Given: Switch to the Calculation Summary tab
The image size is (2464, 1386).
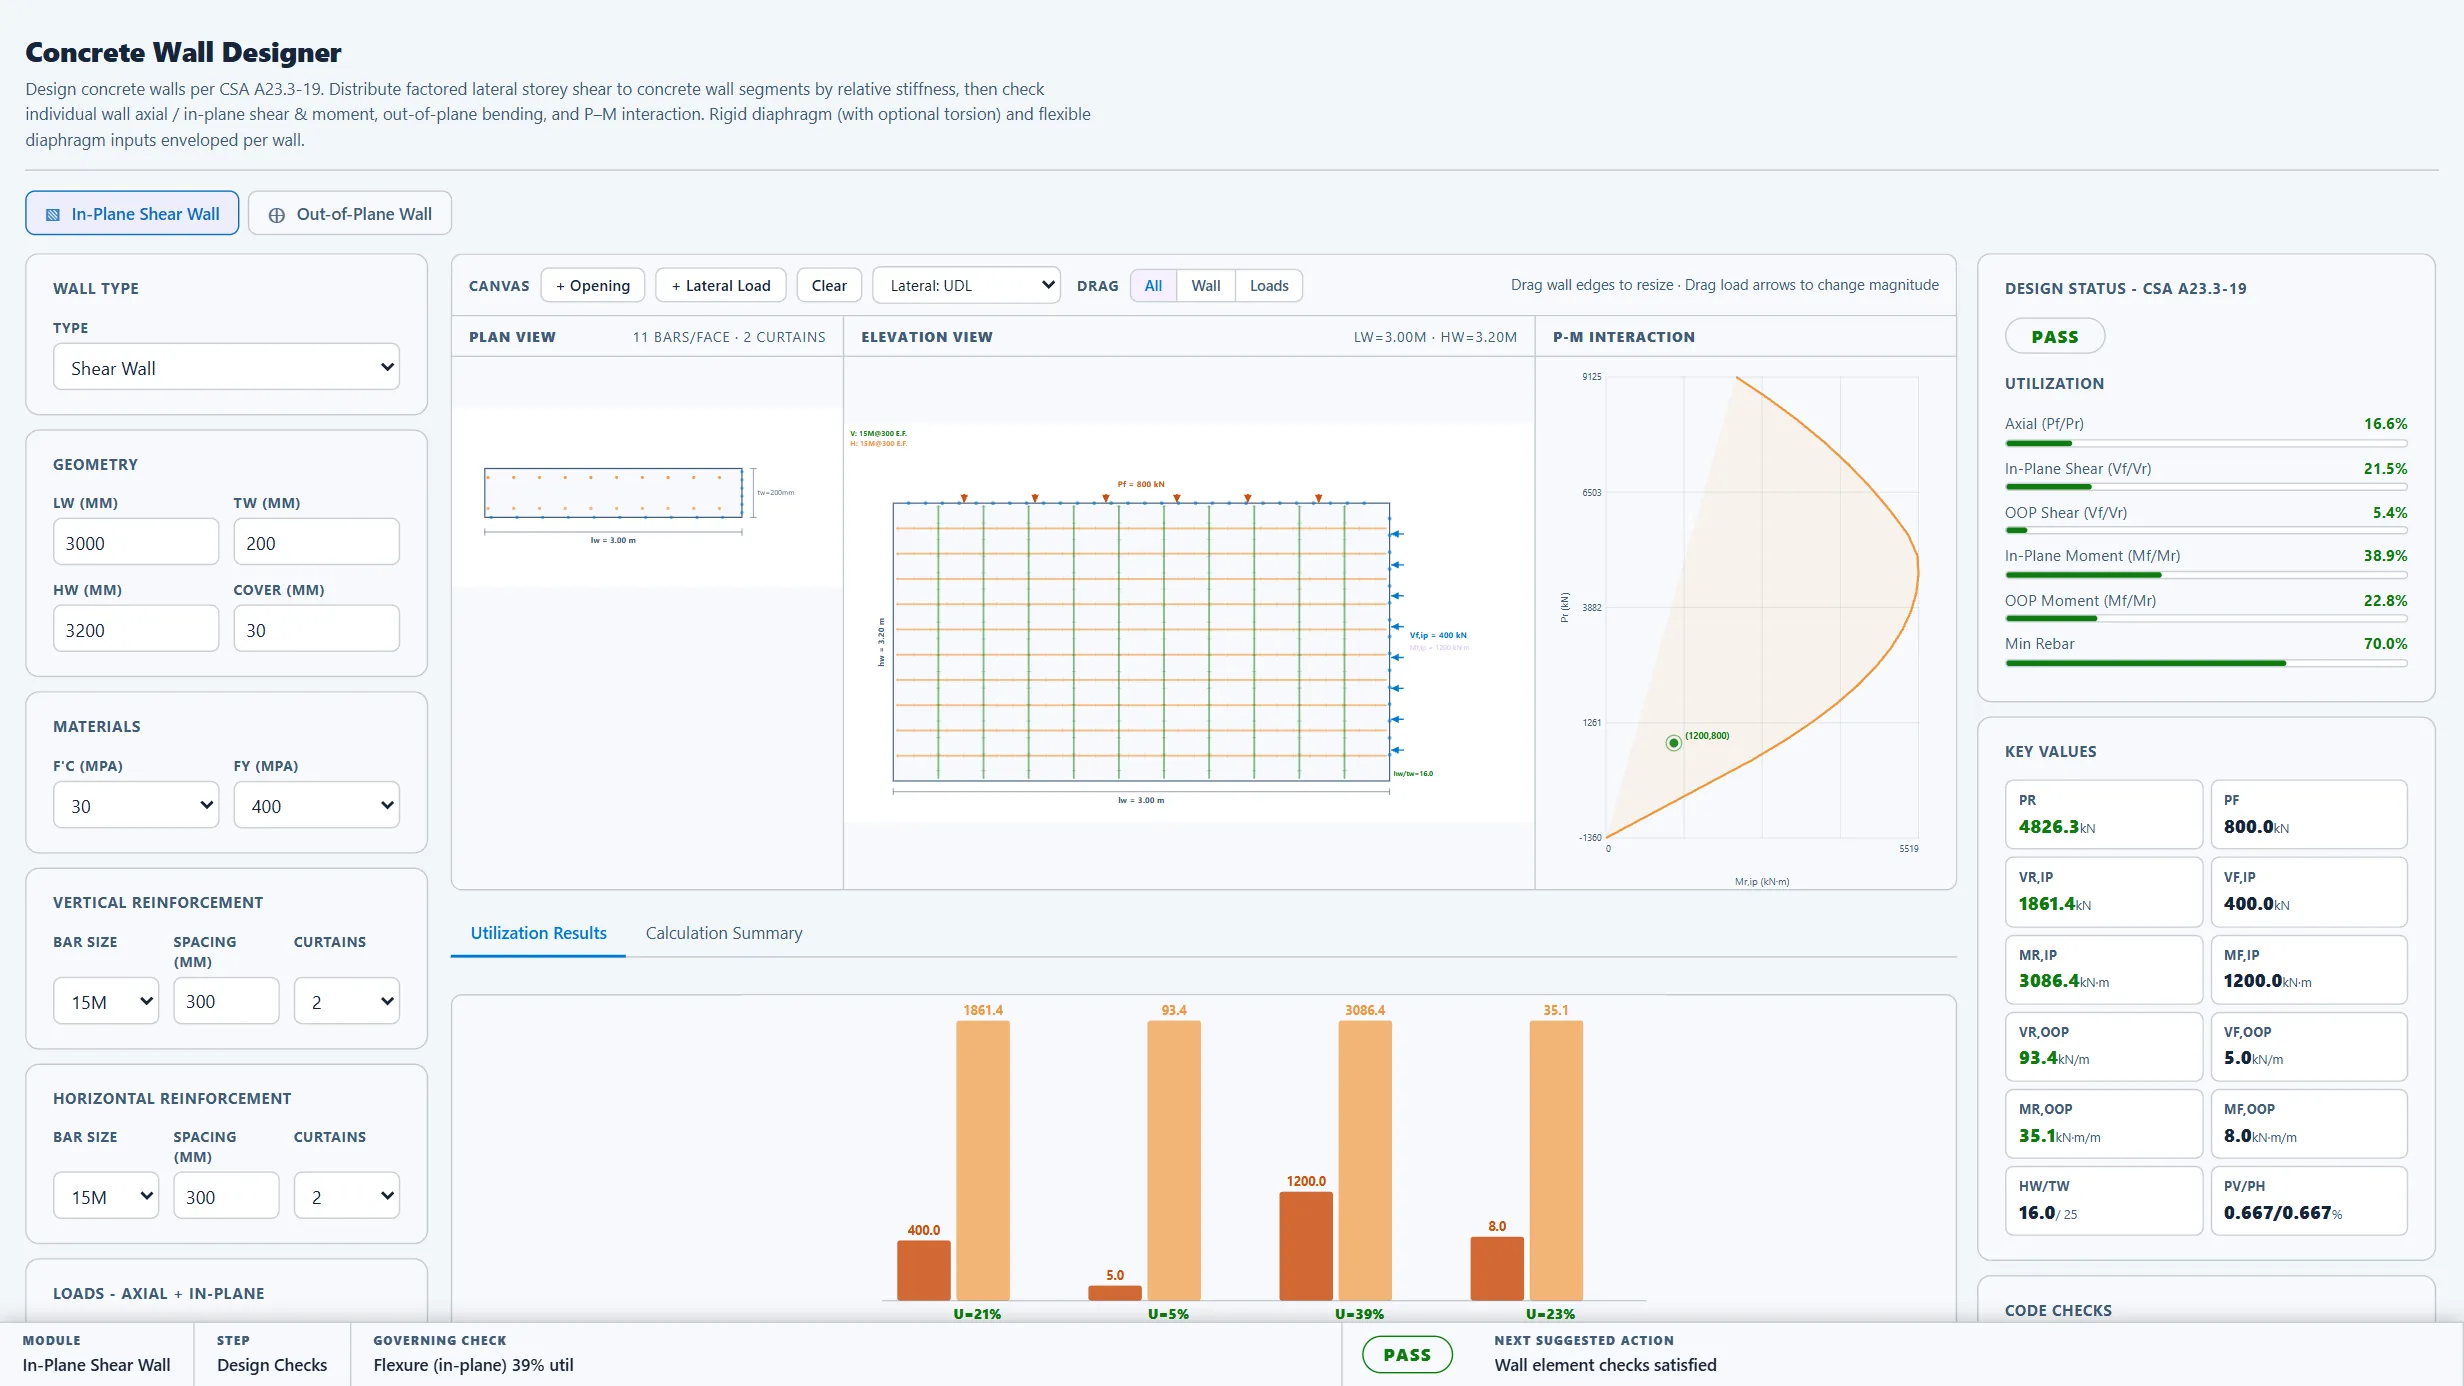Looking at the screenshot, I should pyautogui.click(x=724, y=933).
